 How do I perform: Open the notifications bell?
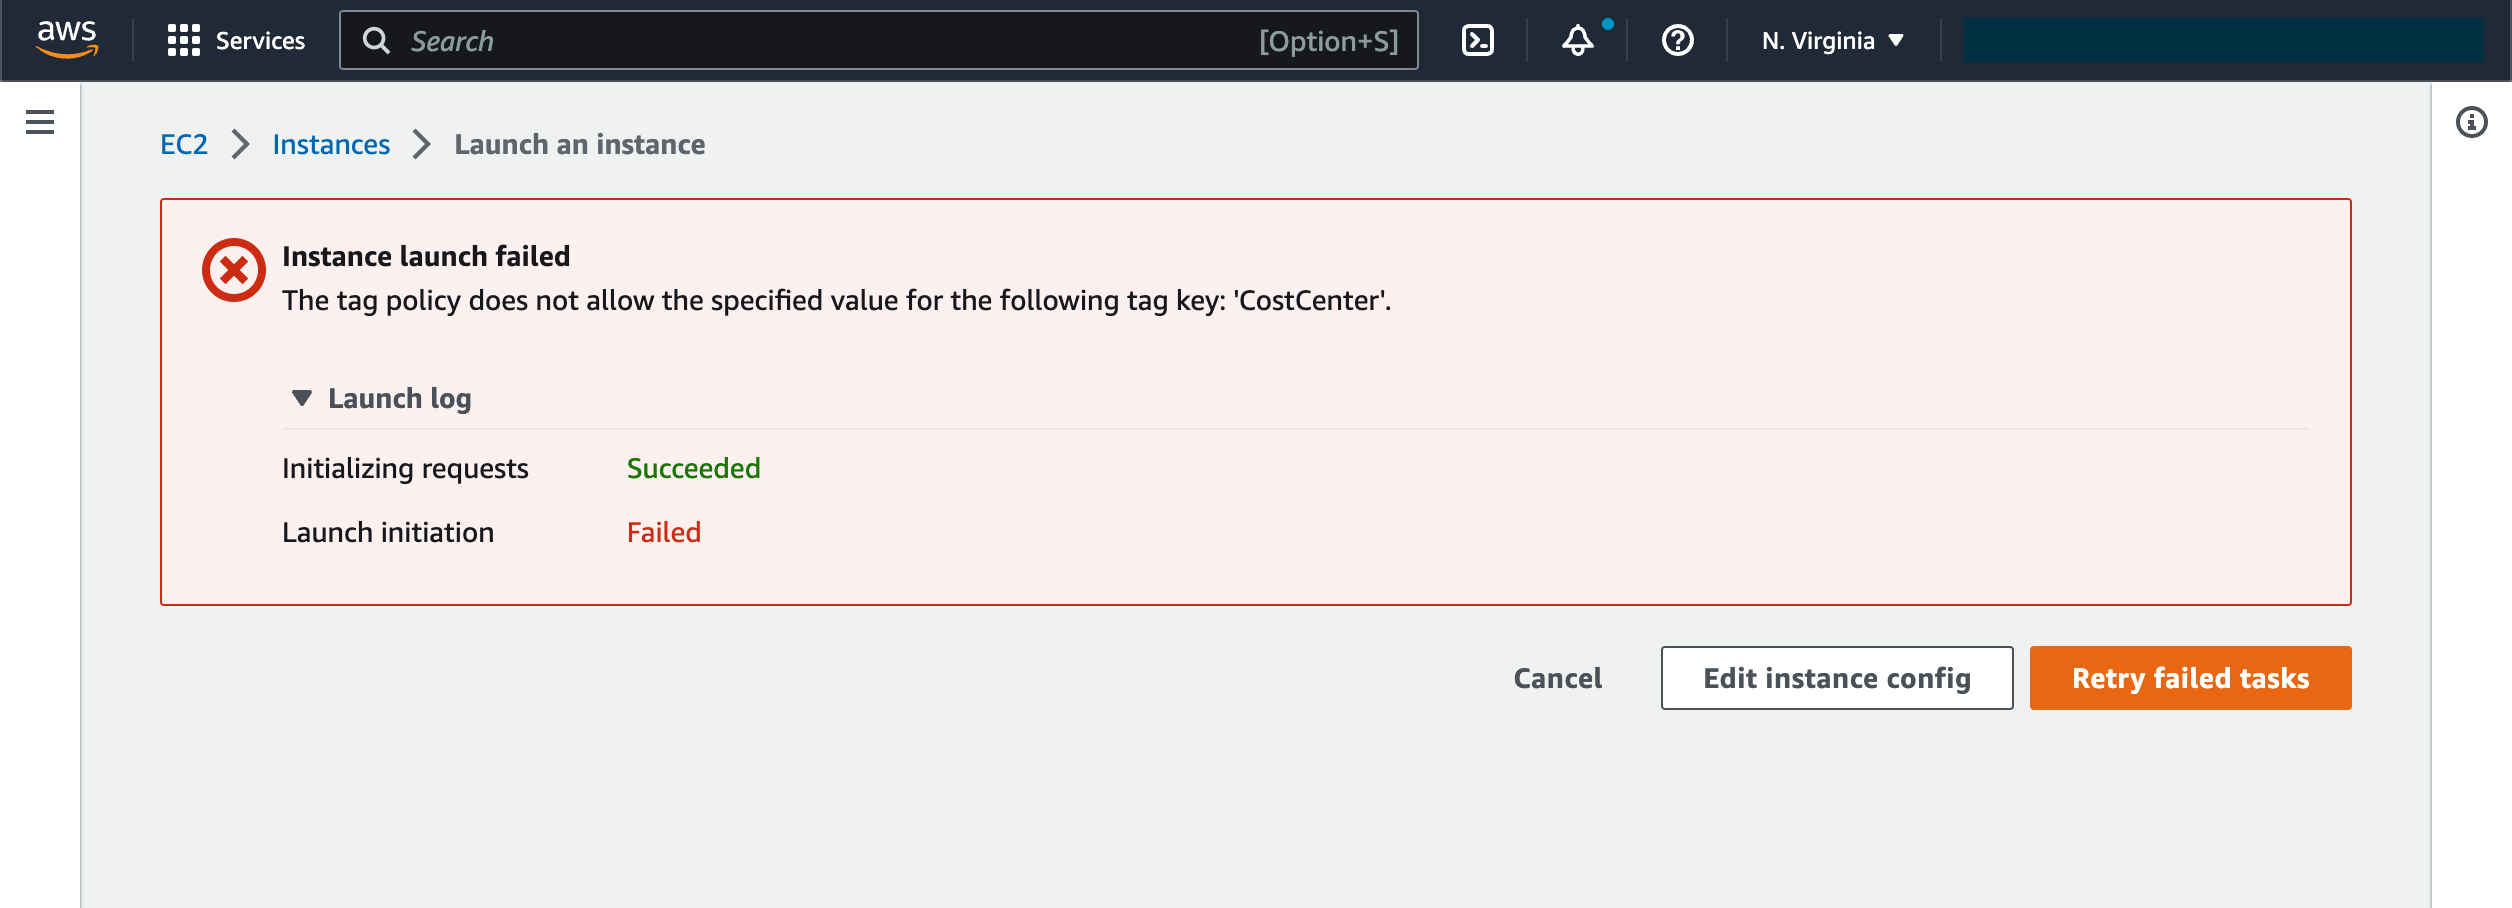coord(1578,42)
